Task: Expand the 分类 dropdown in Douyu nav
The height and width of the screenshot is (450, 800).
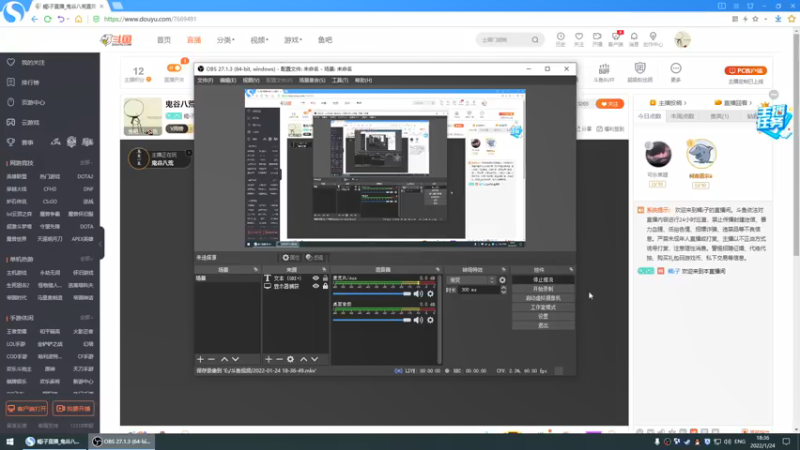Action: tap(226, 40)
